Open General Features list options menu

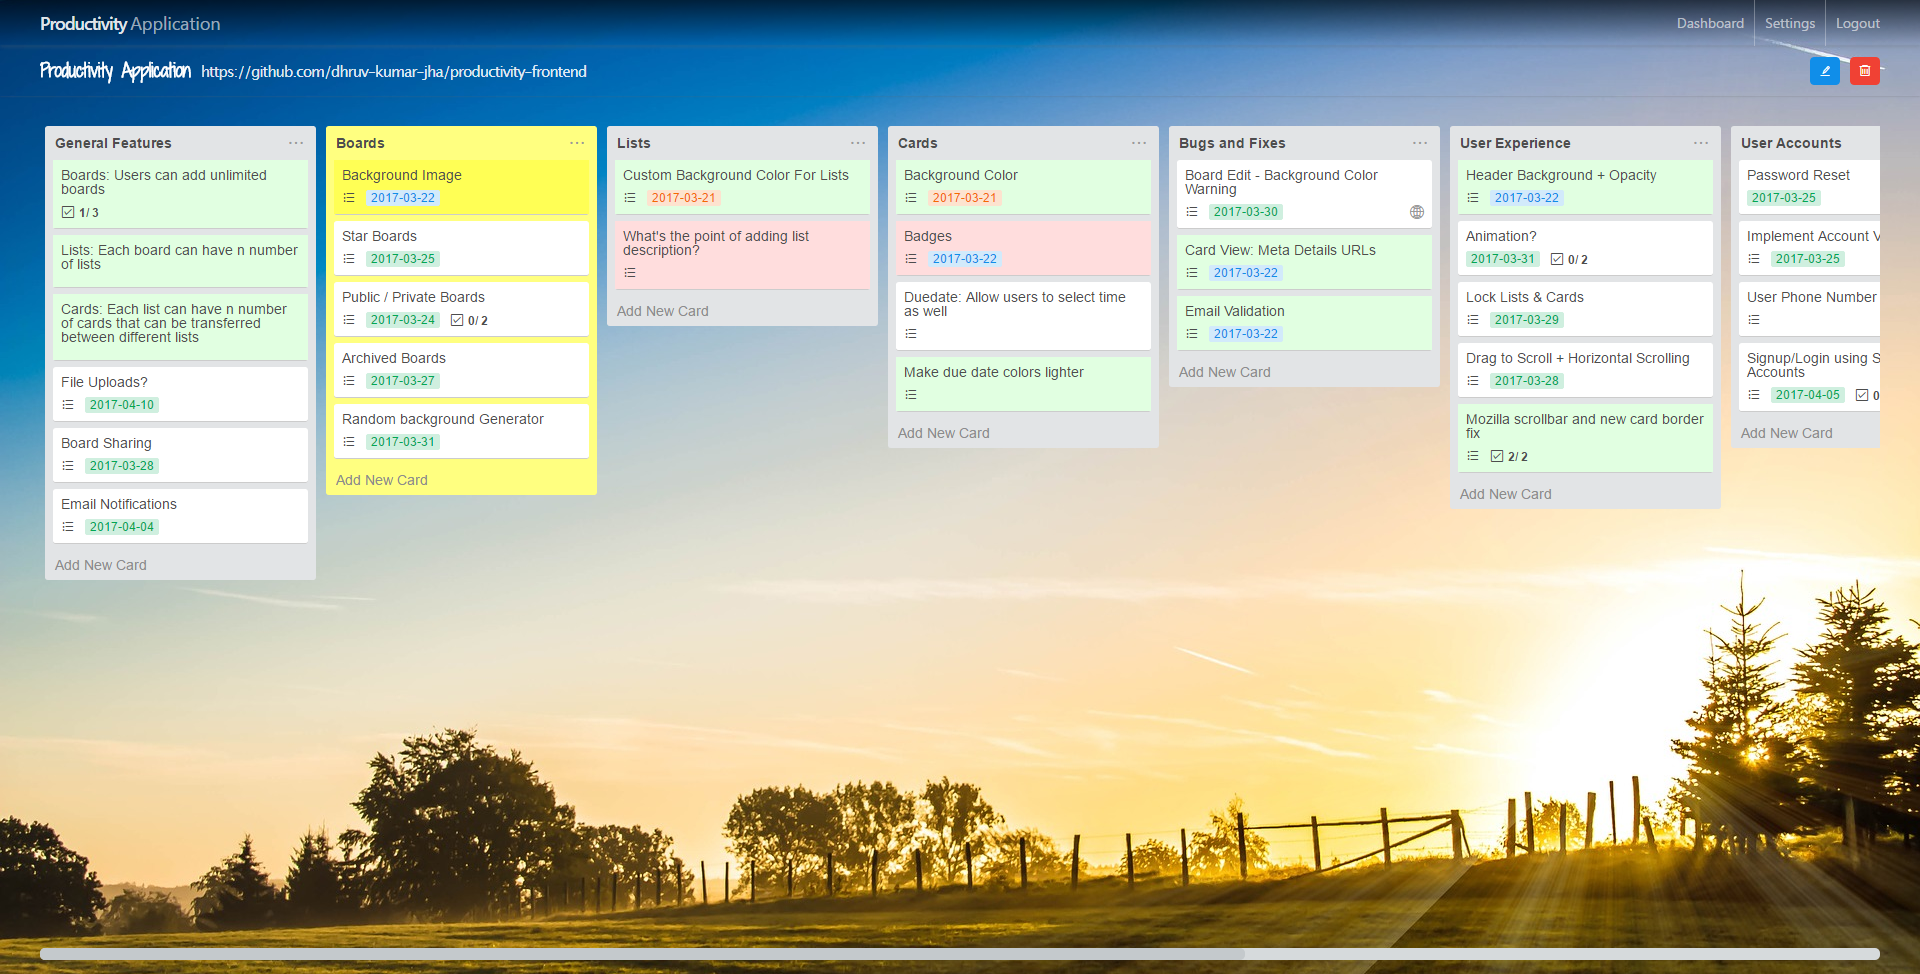pyautogui.click(x=296, y=143)
